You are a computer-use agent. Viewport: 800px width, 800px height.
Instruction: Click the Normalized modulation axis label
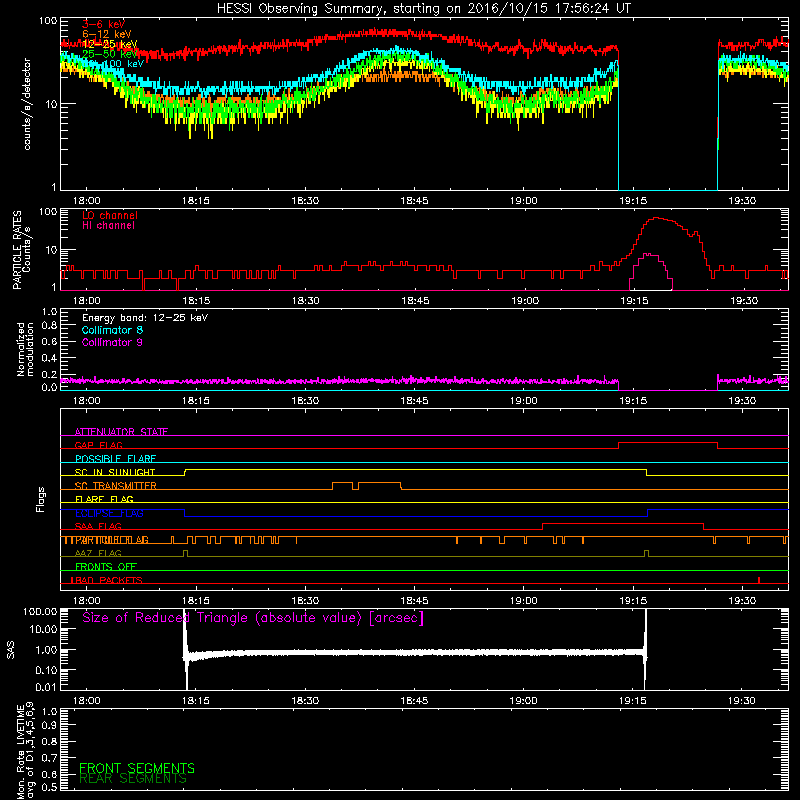pos(25,349)
